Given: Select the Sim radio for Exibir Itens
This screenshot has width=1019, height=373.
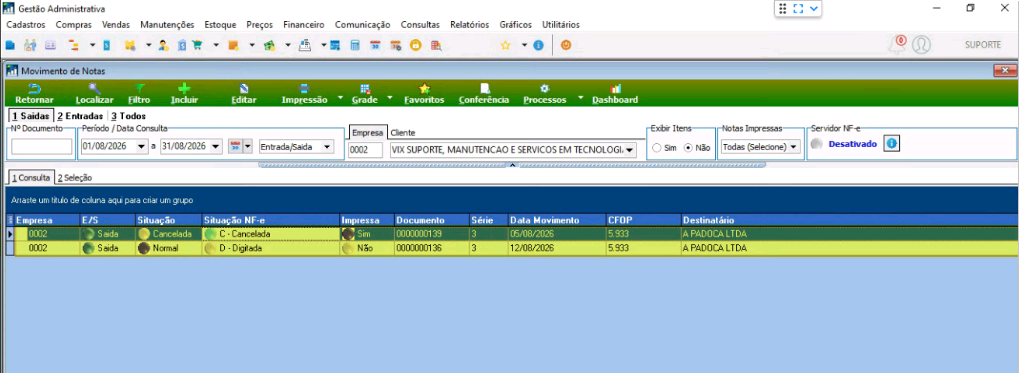Looking at the screenshot, I should tap(657, 148).
